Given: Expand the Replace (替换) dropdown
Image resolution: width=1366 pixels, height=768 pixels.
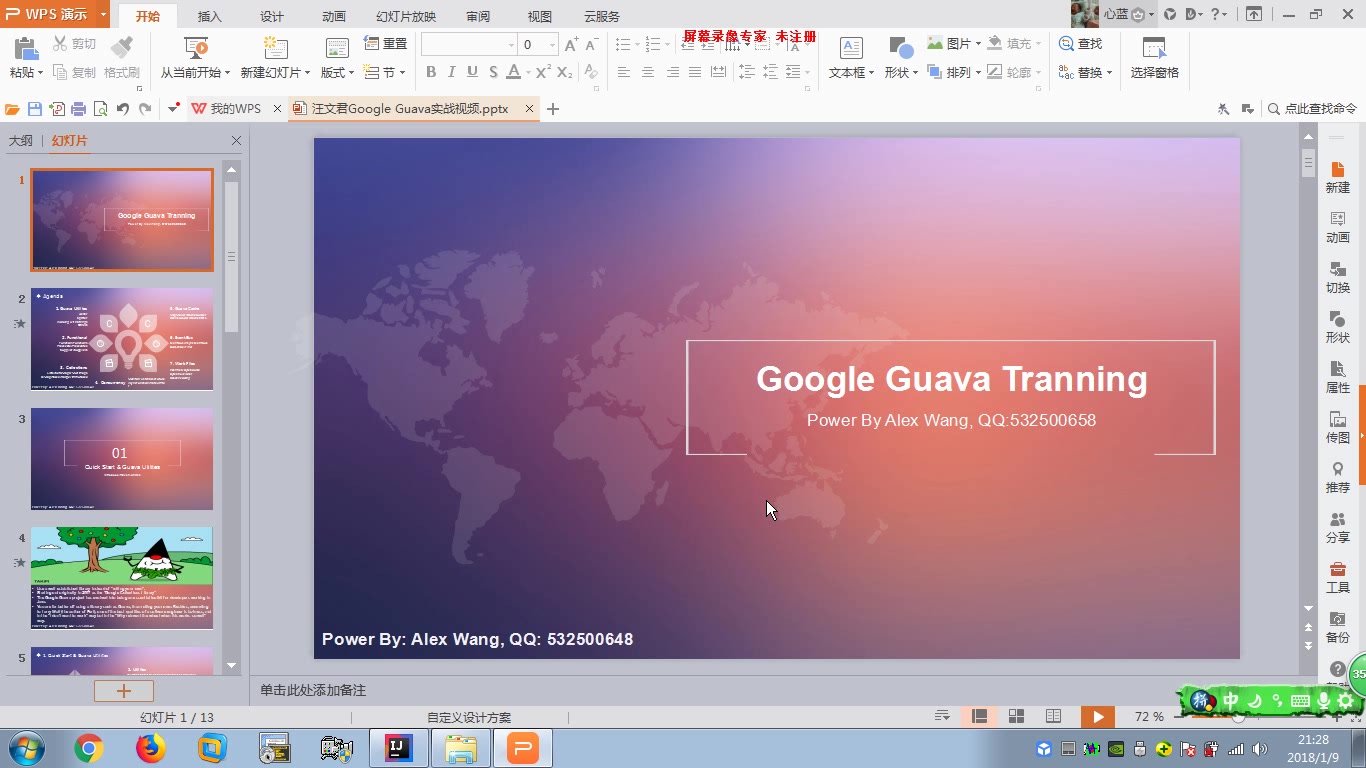Looking at the screenshot, I should (1109, 73).
